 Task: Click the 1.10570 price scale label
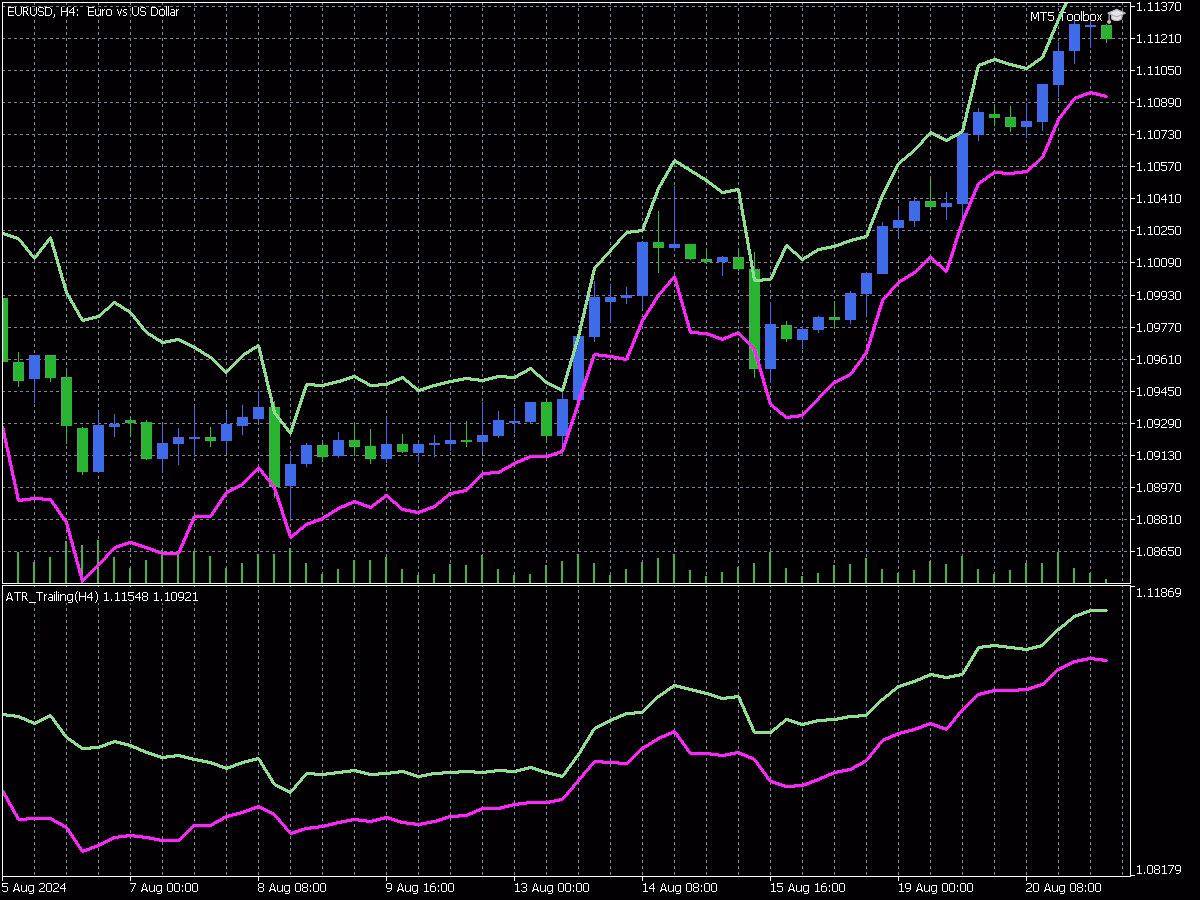(x=1159, y=166)
